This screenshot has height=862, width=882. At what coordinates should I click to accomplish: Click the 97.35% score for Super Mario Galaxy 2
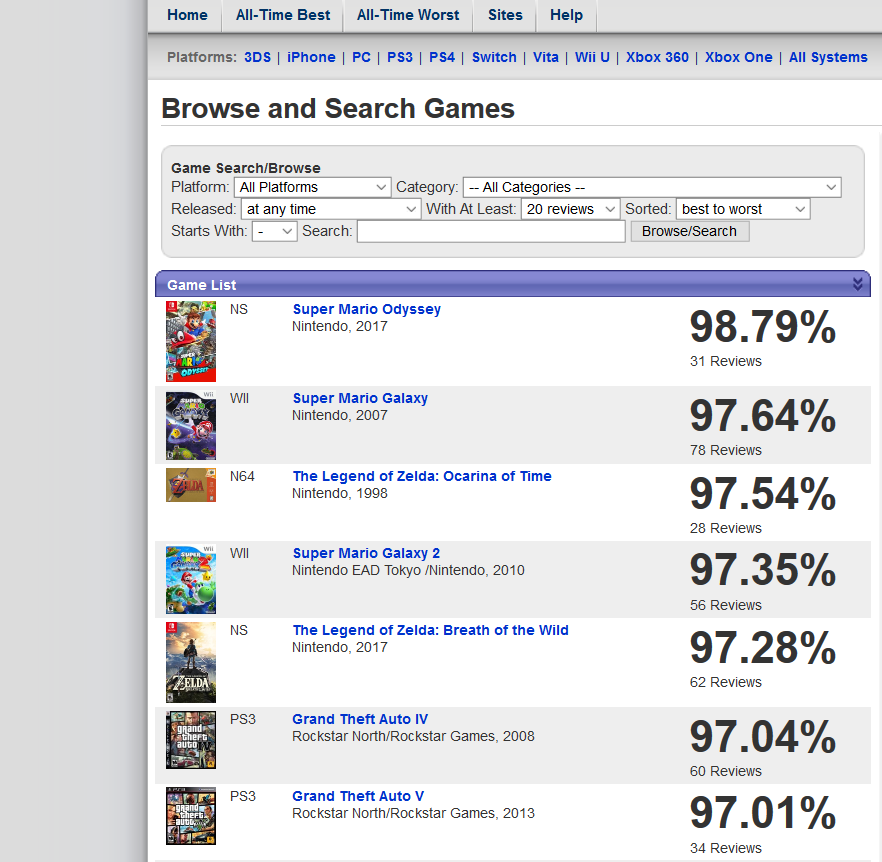(763, 571)
